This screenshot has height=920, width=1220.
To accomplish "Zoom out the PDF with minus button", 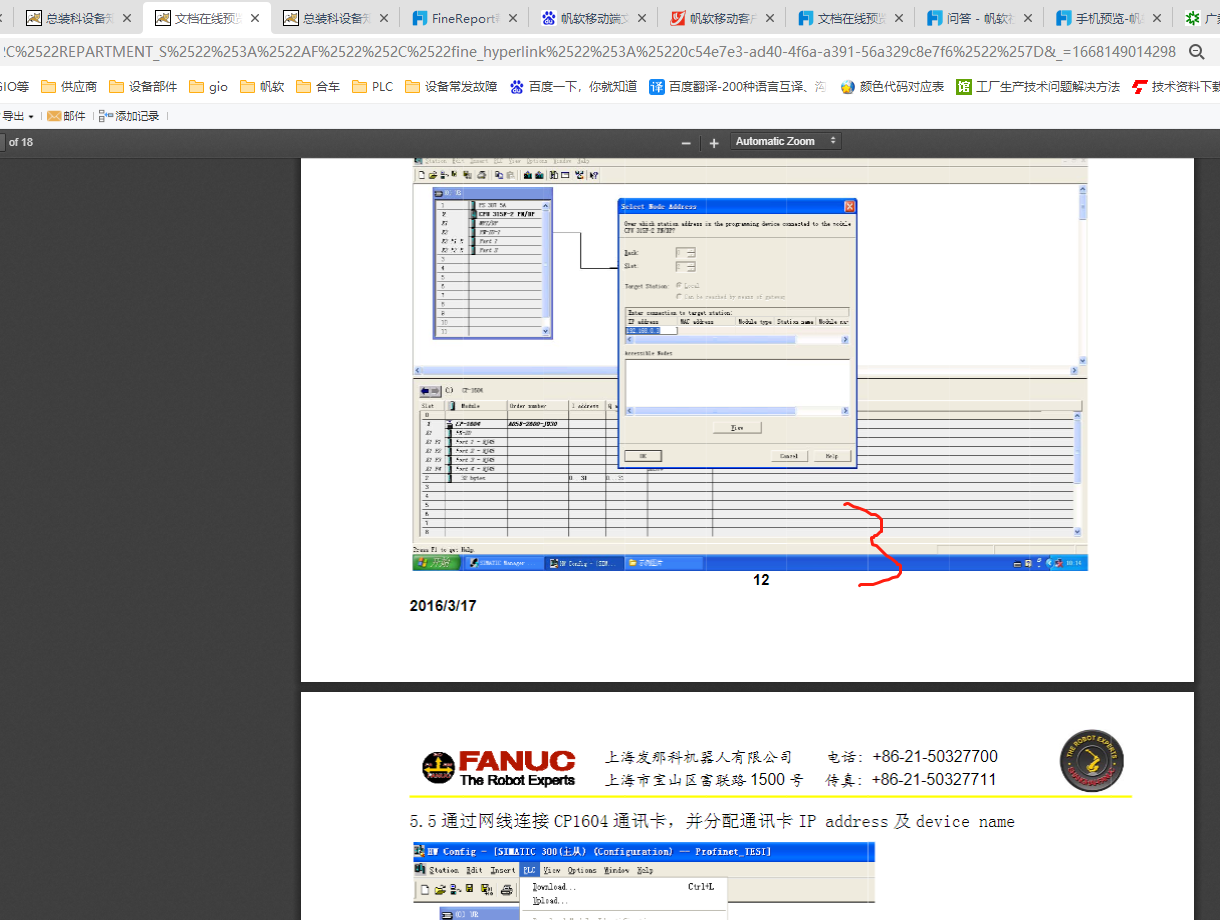I will [686, 143].
